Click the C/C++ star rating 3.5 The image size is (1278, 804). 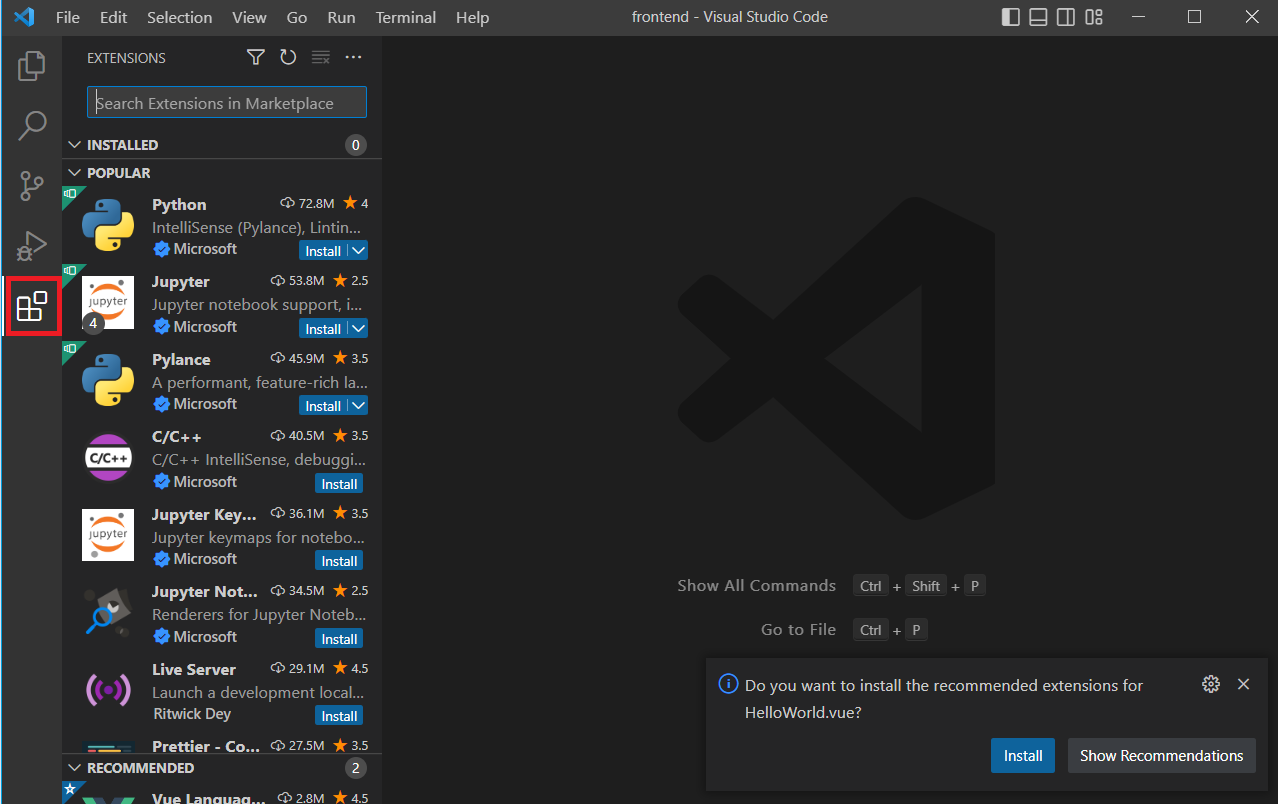[x=351, y=436]
